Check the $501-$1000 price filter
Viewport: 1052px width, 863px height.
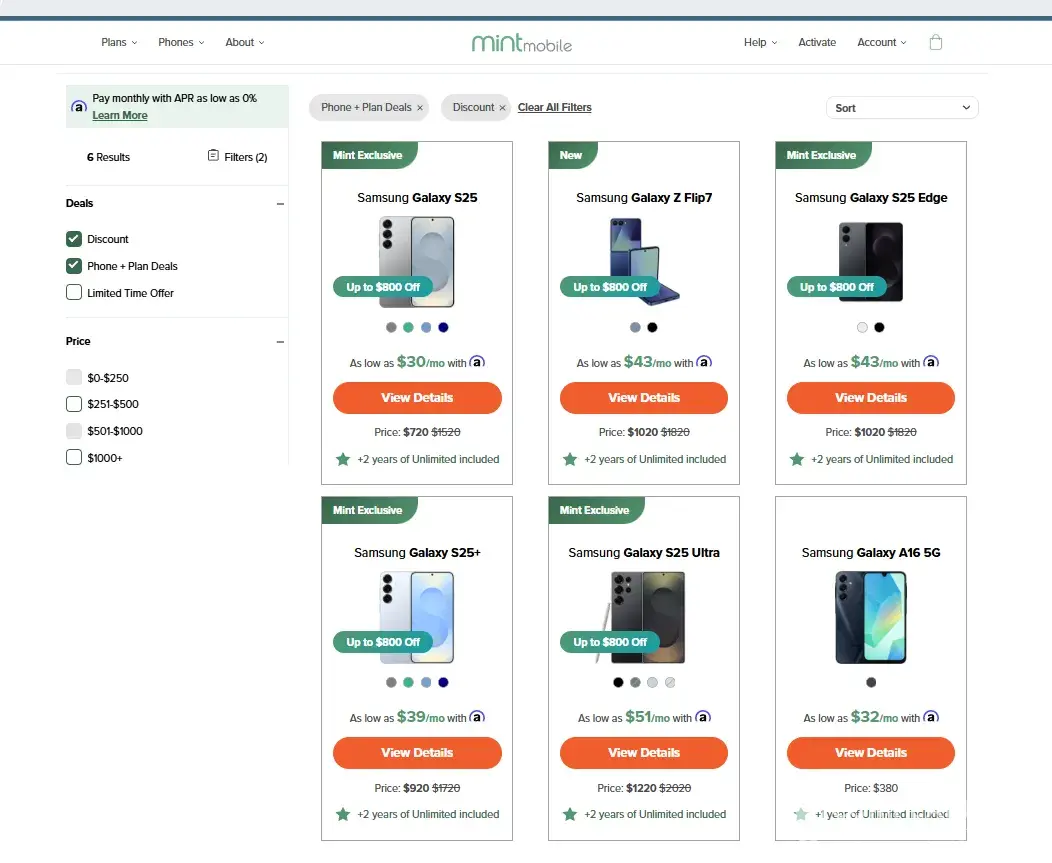pos(74,431)
